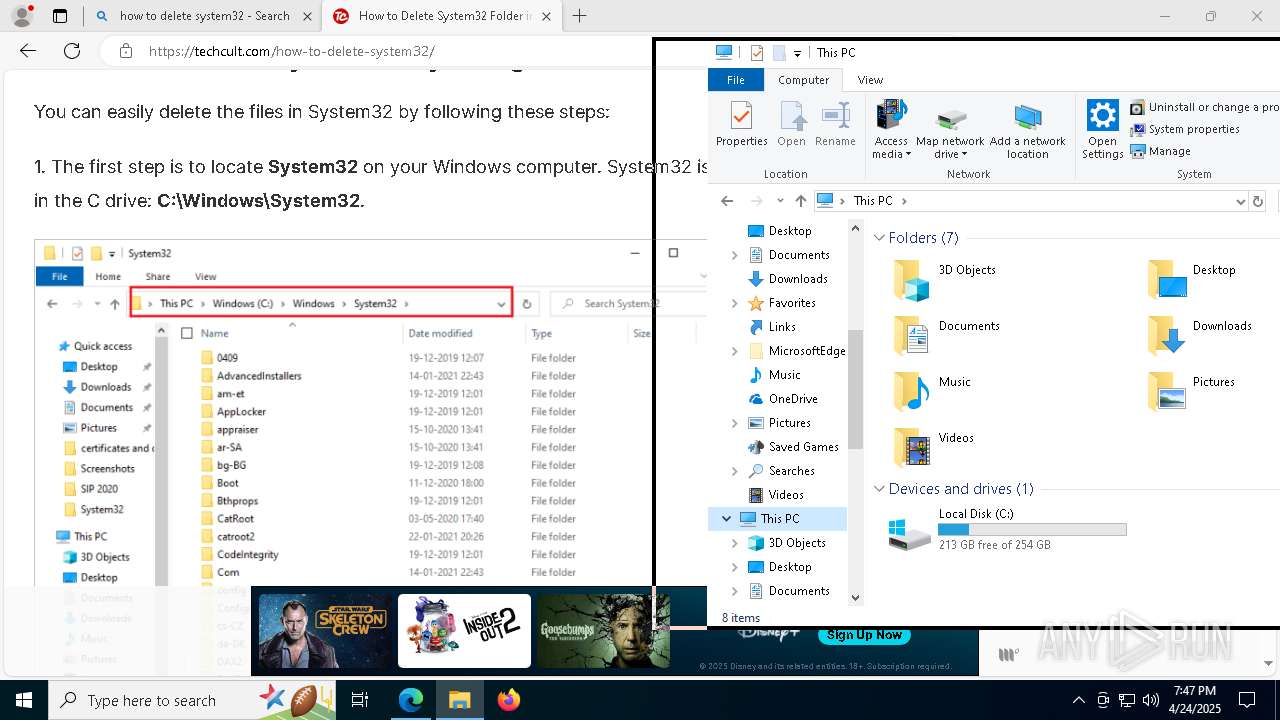Refresh the This PC address bar
This screenshot has width=1280, height=720.
1258,201
